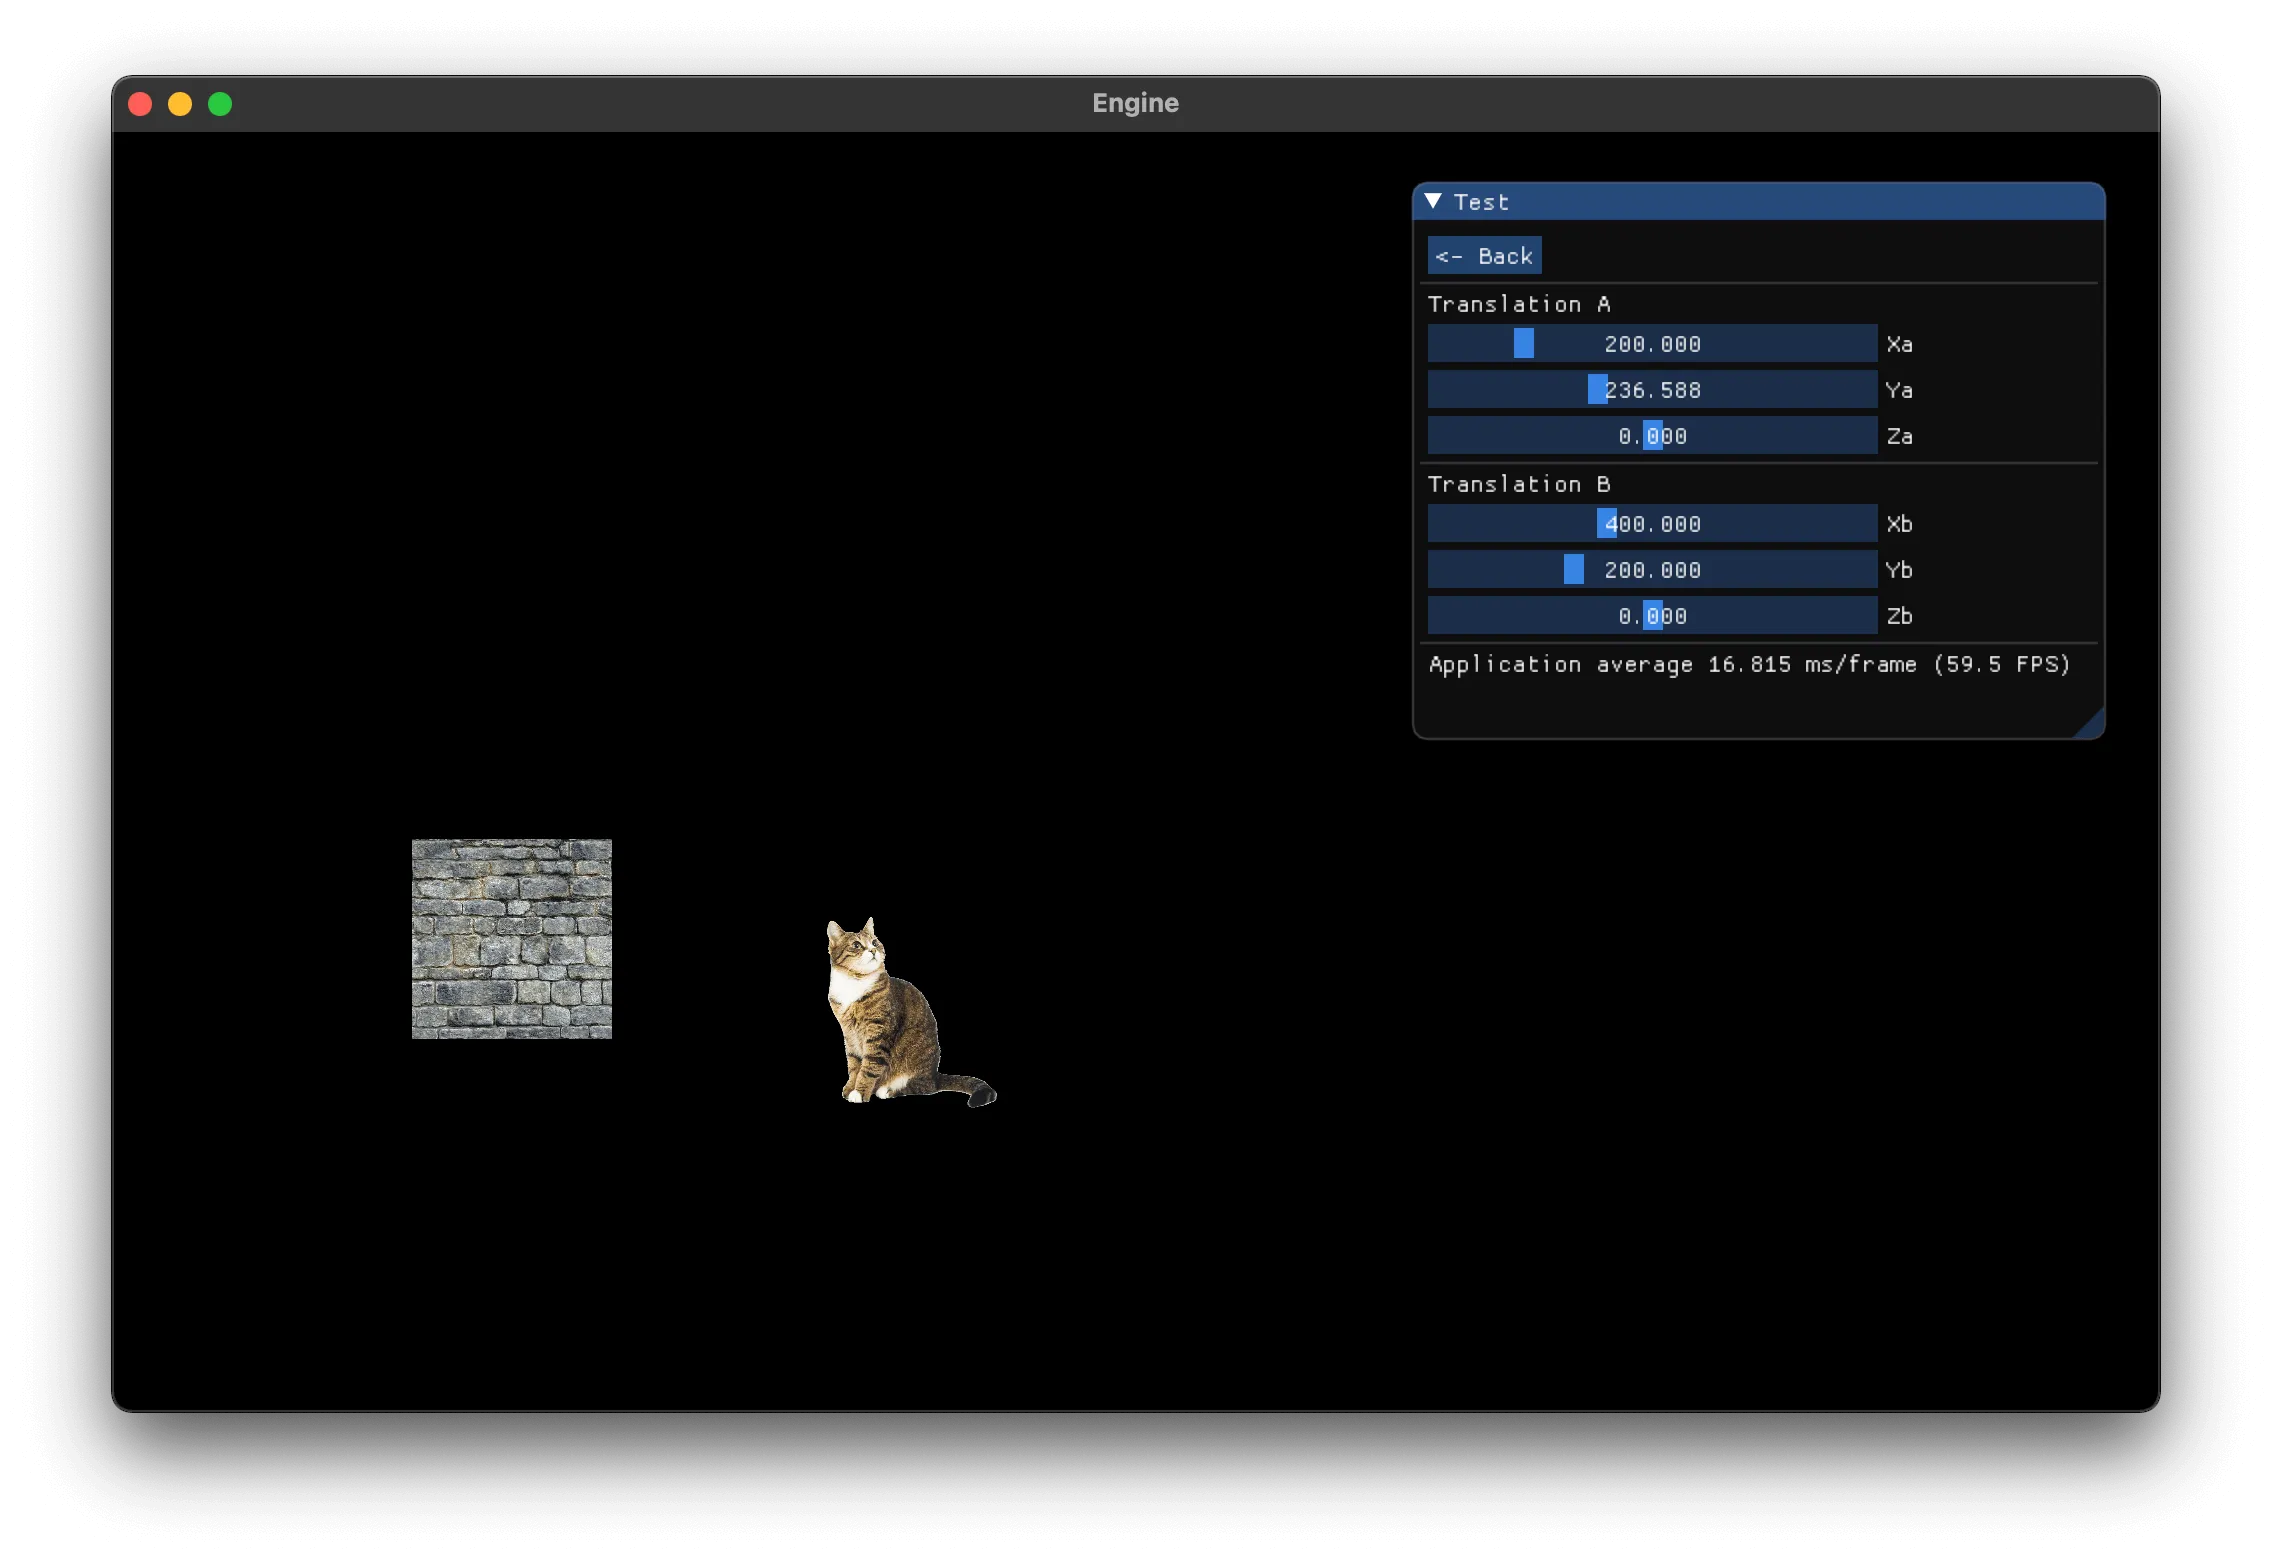Click the red close window button
The height and width of the screenshot is (1560, 2272).
click(140, 104)
